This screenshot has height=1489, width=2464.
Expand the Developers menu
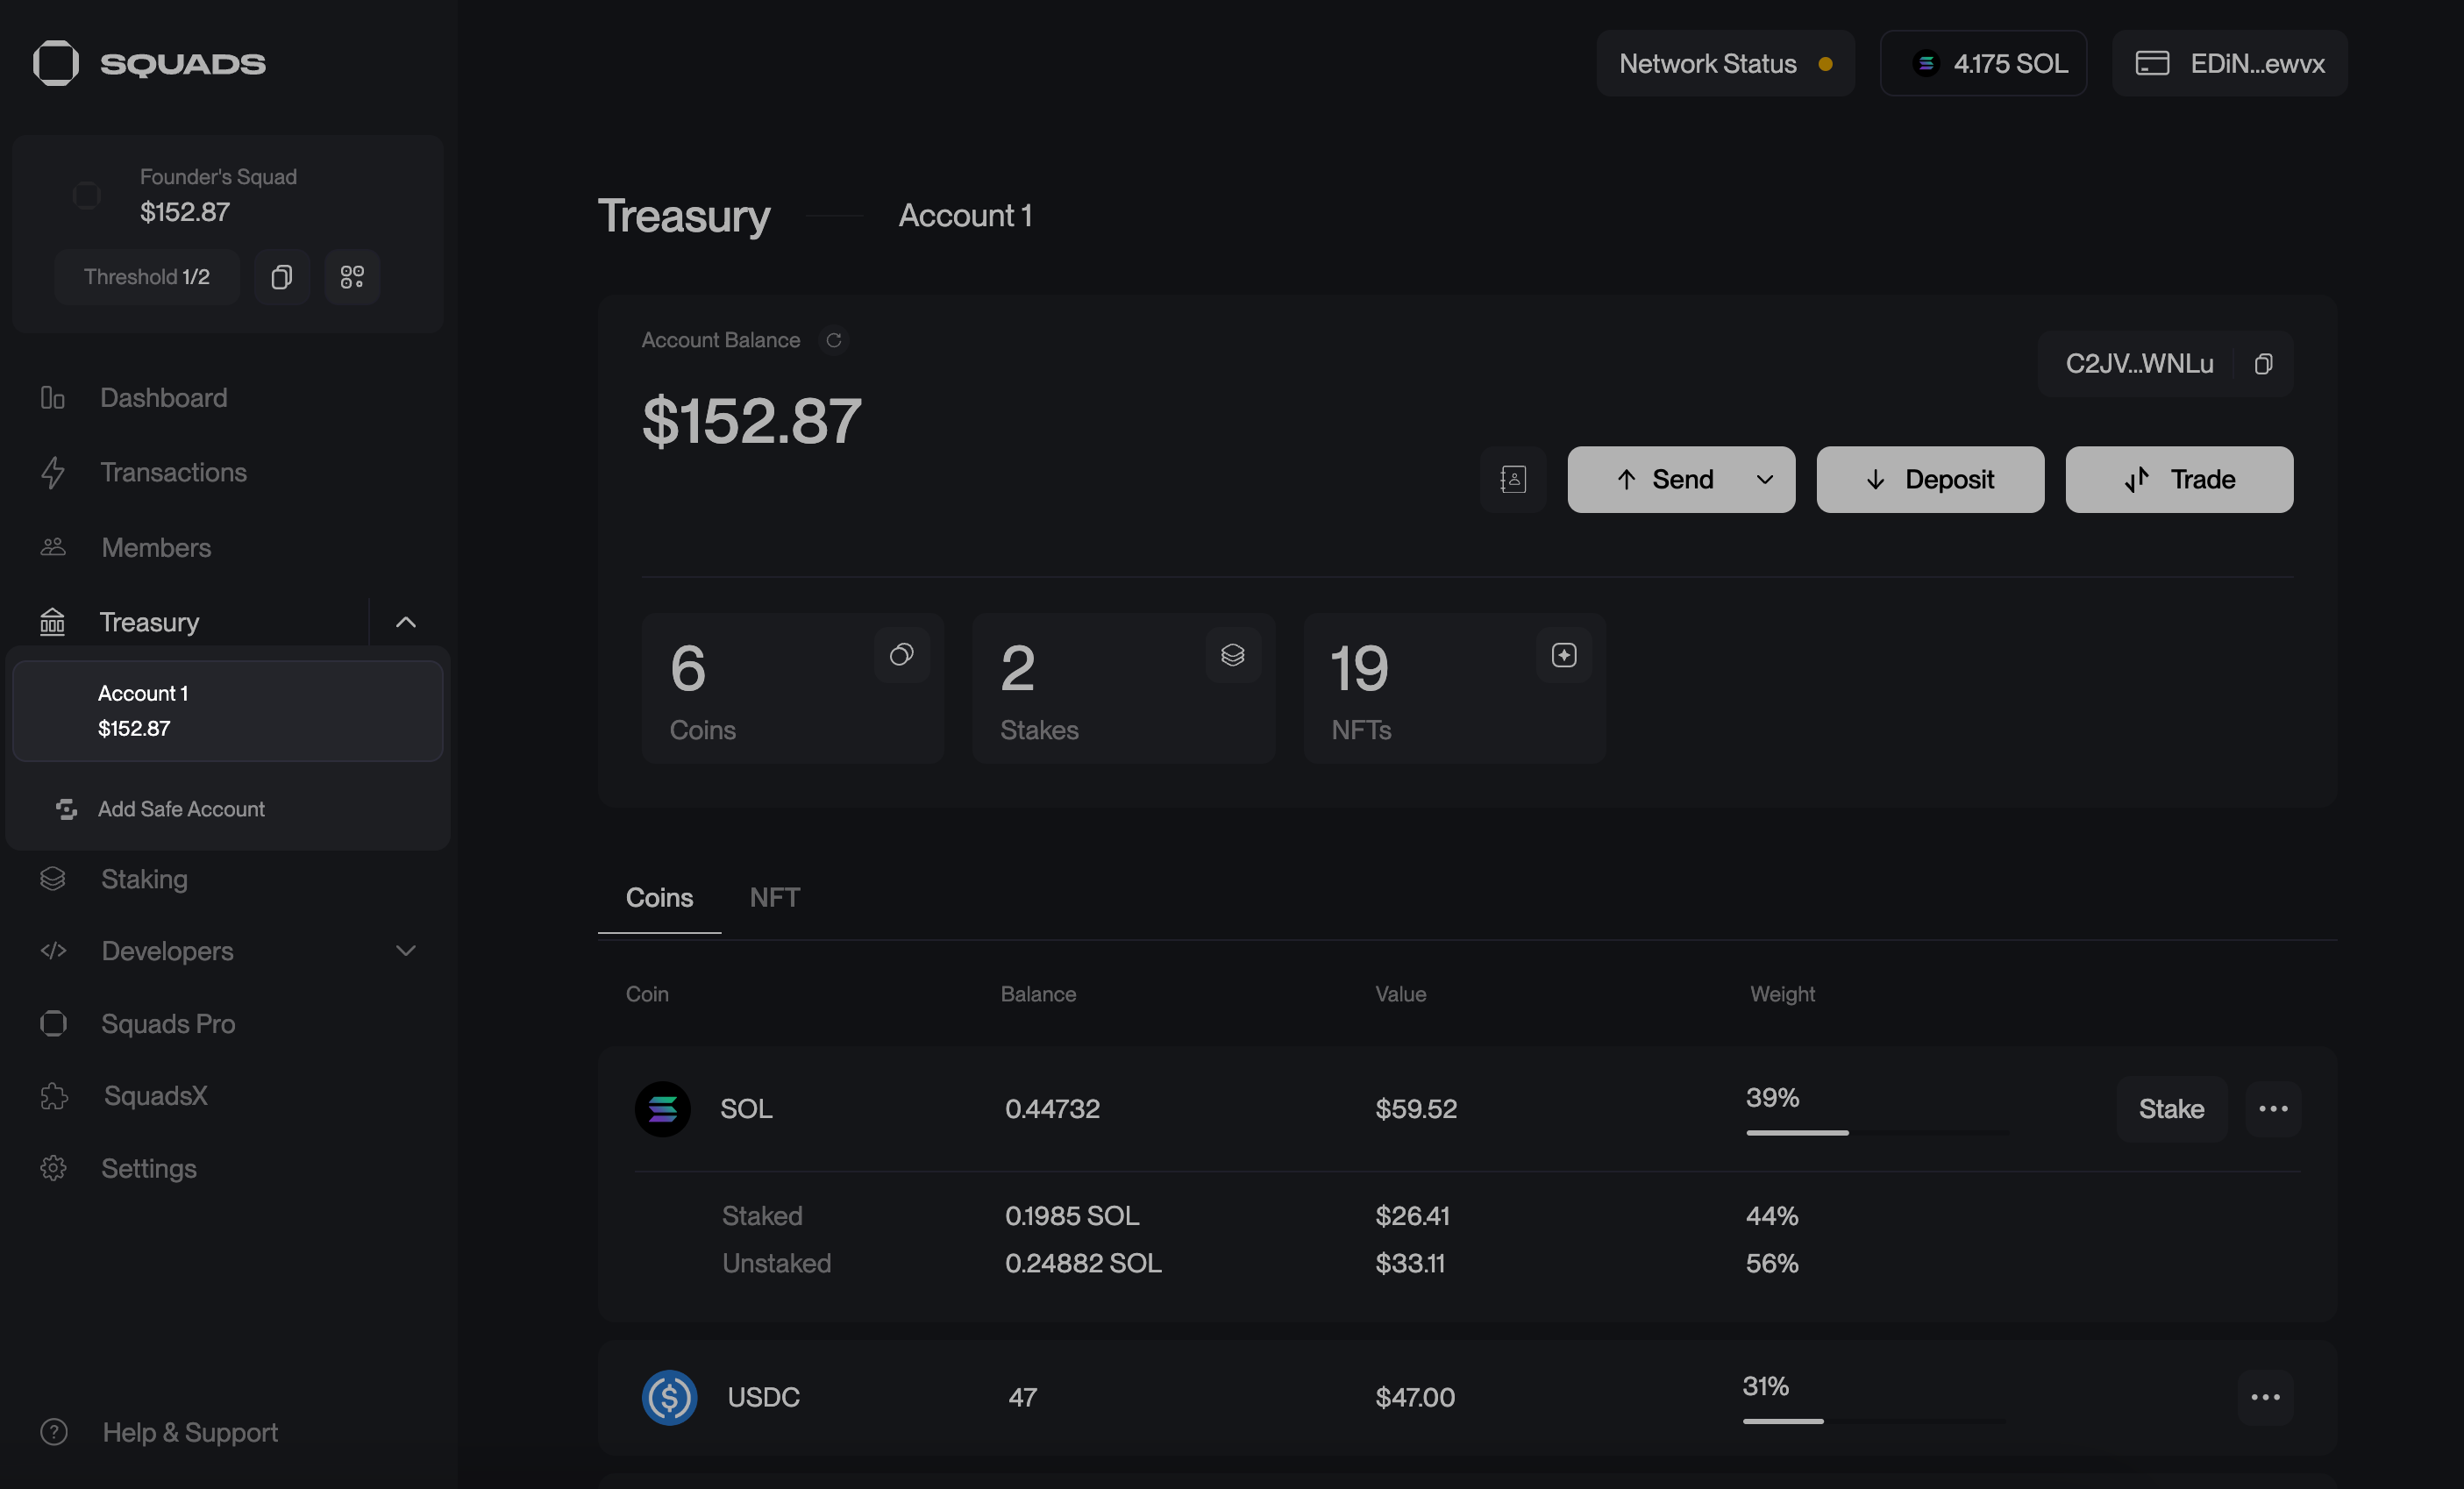(405, 951)
